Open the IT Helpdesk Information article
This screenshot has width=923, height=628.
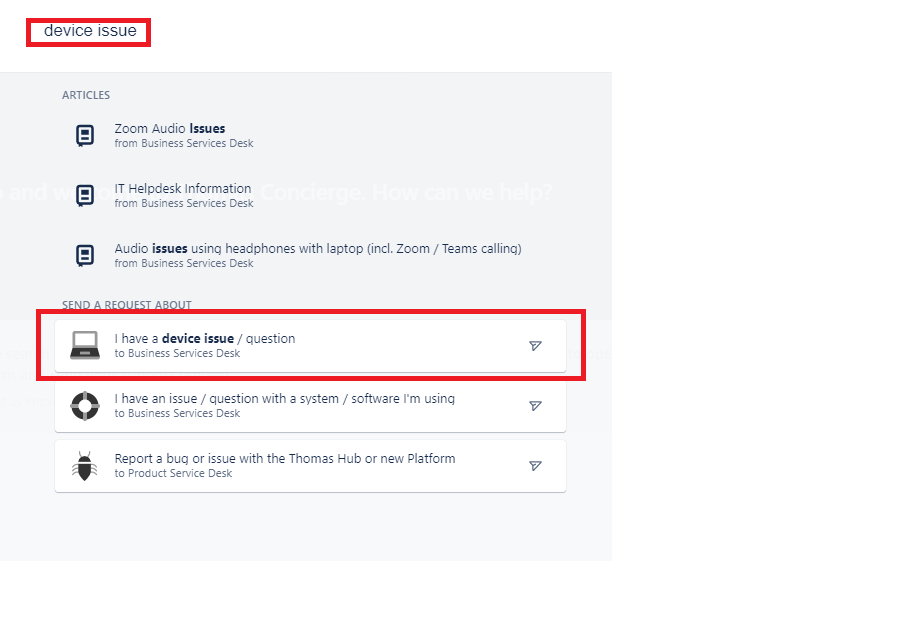point(182,188)
